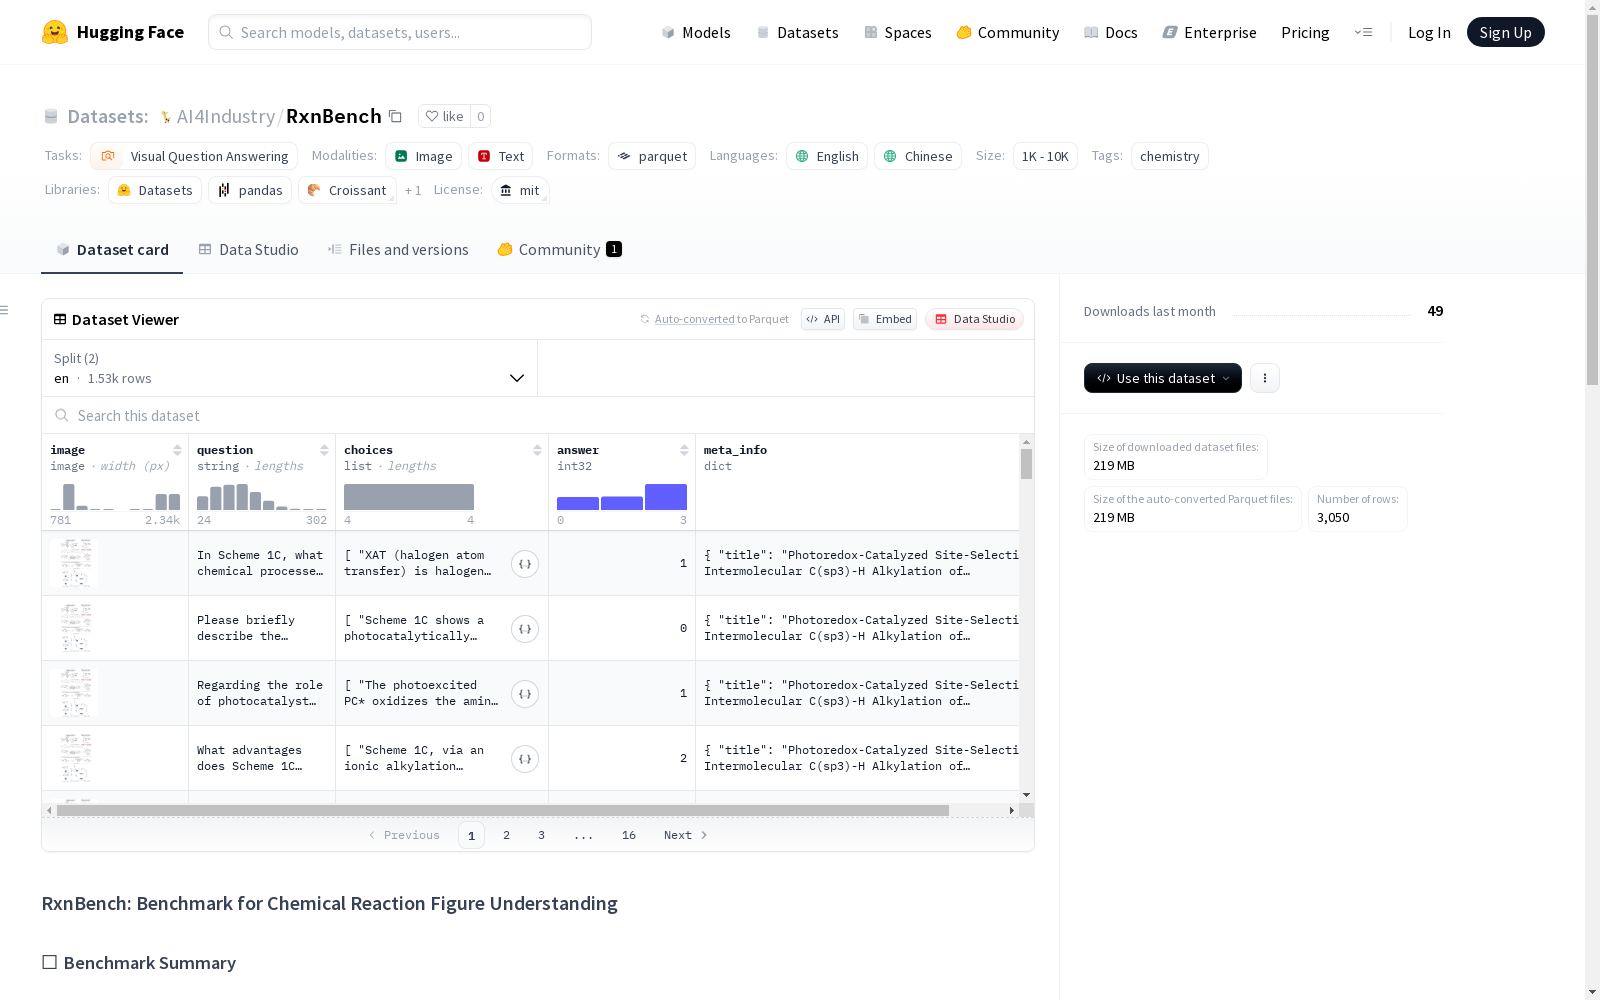Copy the dataset name RxnBench to clipboard
Screen dimensions: 1600x1000
tap(395, 116)
